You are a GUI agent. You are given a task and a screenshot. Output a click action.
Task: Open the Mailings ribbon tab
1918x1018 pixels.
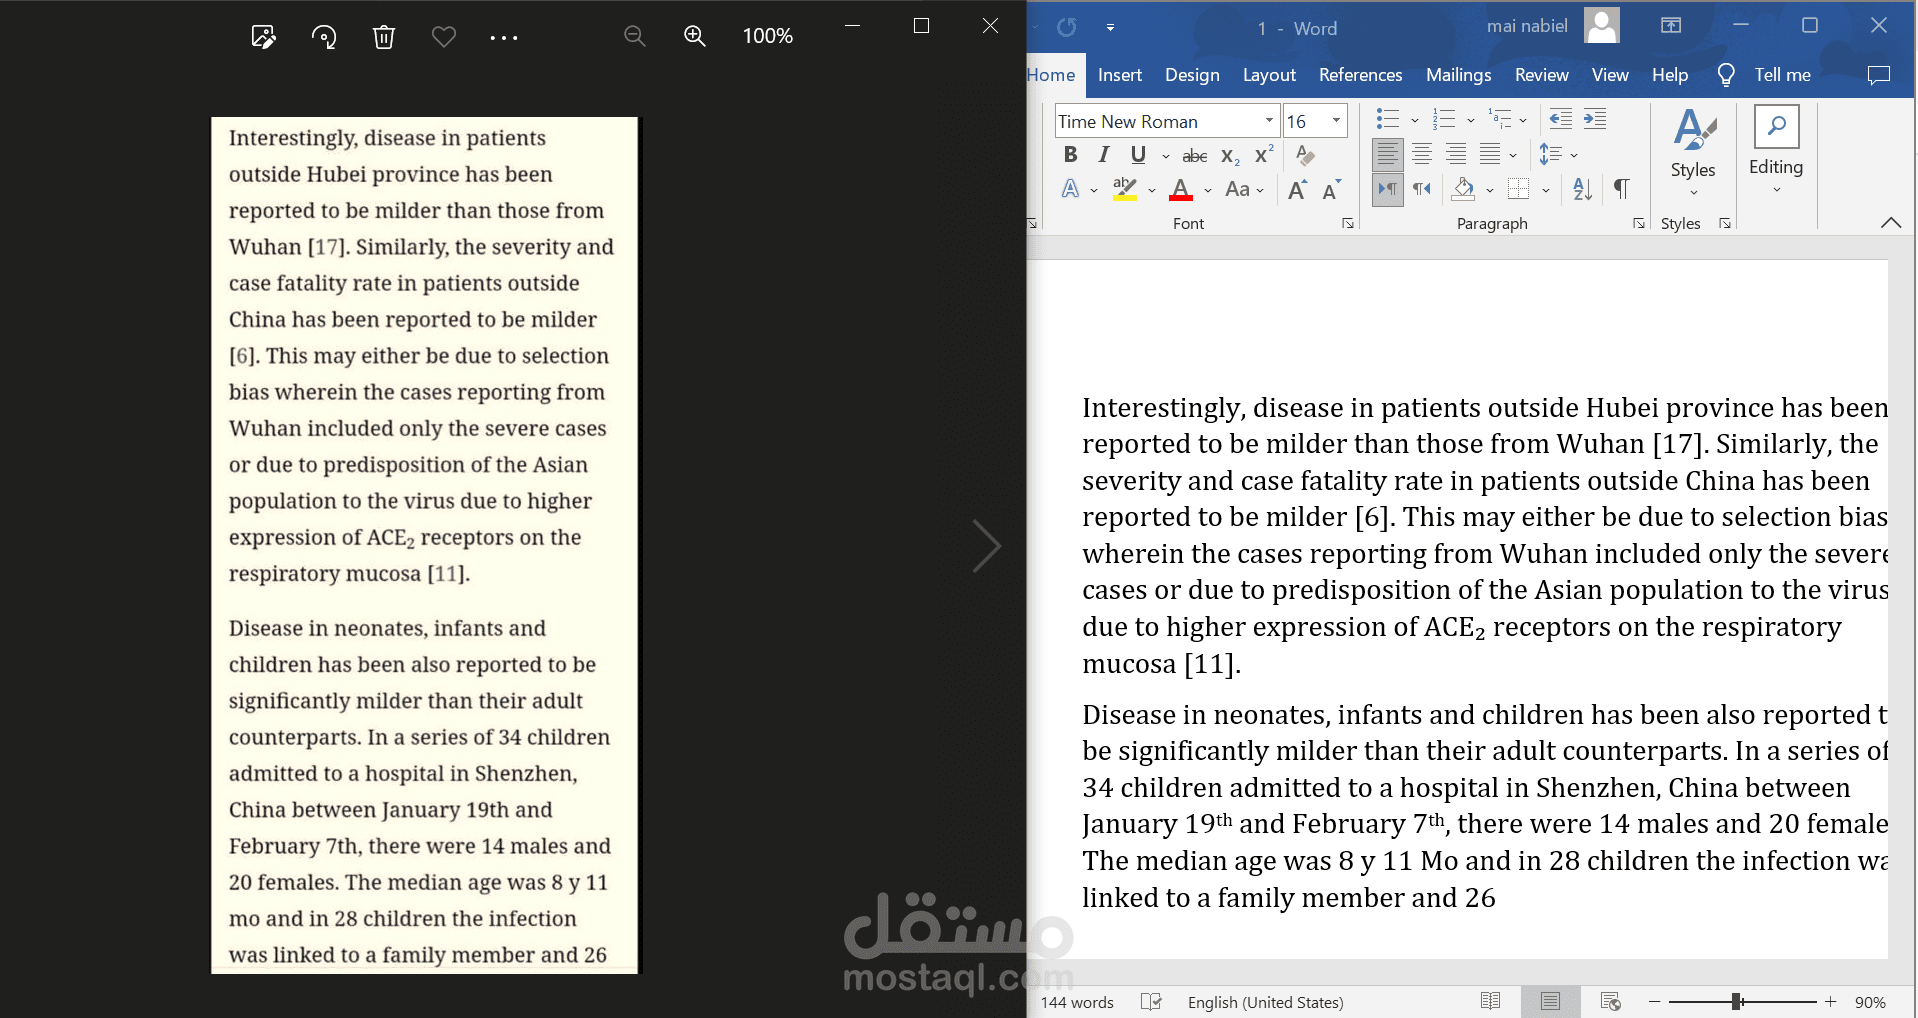[1458, 75]
